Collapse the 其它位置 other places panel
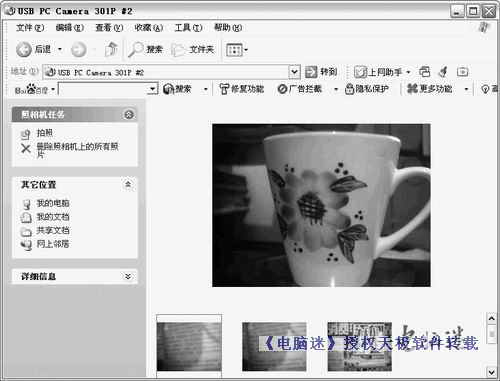 click(128, 184)
